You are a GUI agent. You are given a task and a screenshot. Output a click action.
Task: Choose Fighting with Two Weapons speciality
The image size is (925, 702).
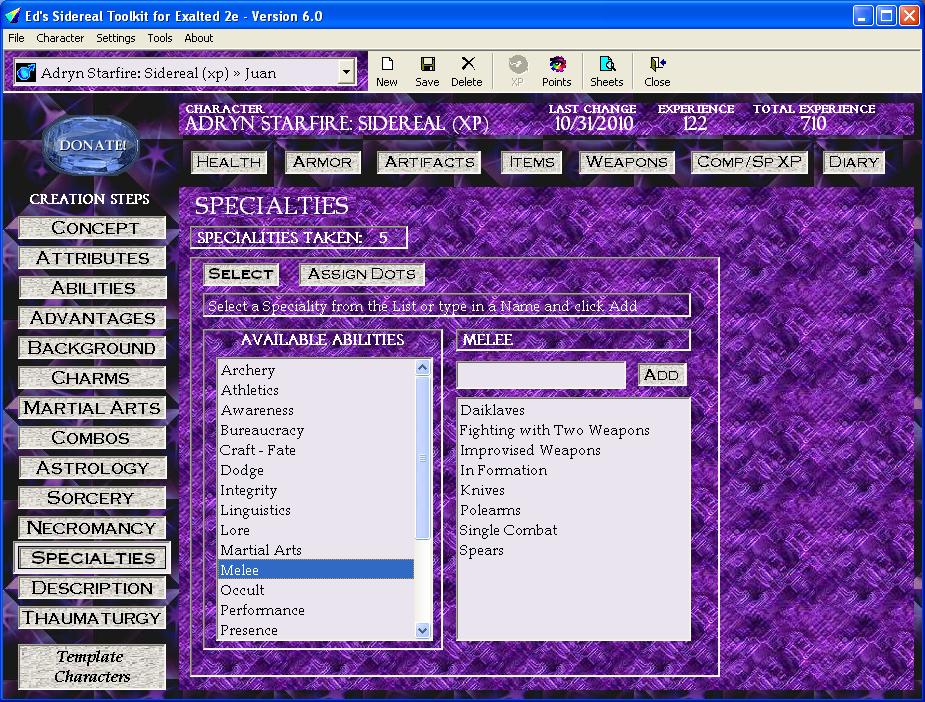pos(573,431)
